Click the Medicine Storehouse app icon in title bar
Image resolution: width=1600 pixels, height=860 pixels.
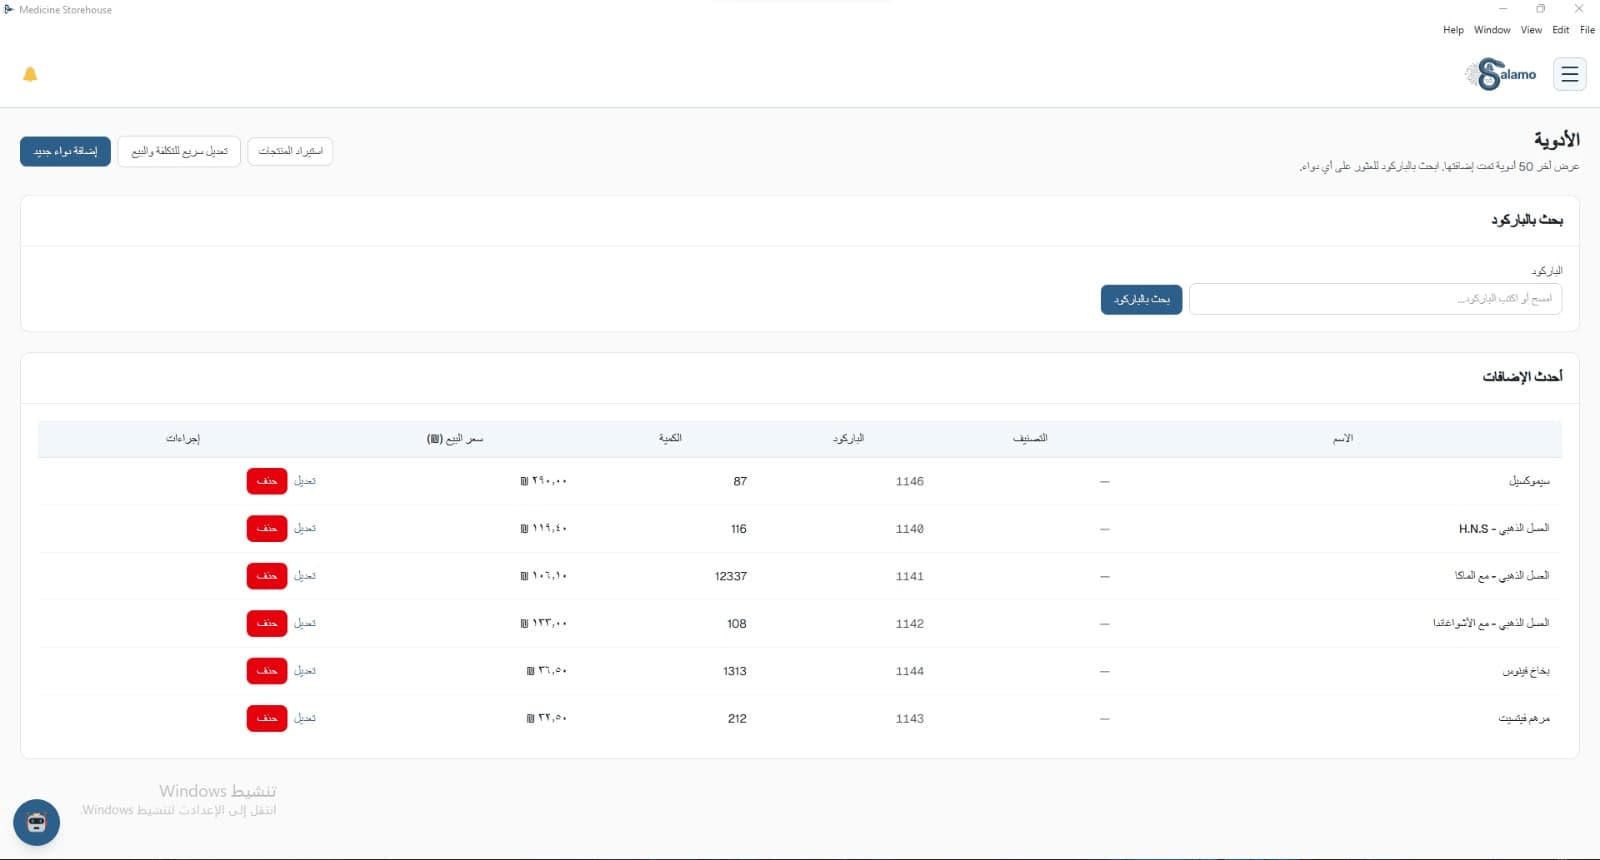point(9,10)
